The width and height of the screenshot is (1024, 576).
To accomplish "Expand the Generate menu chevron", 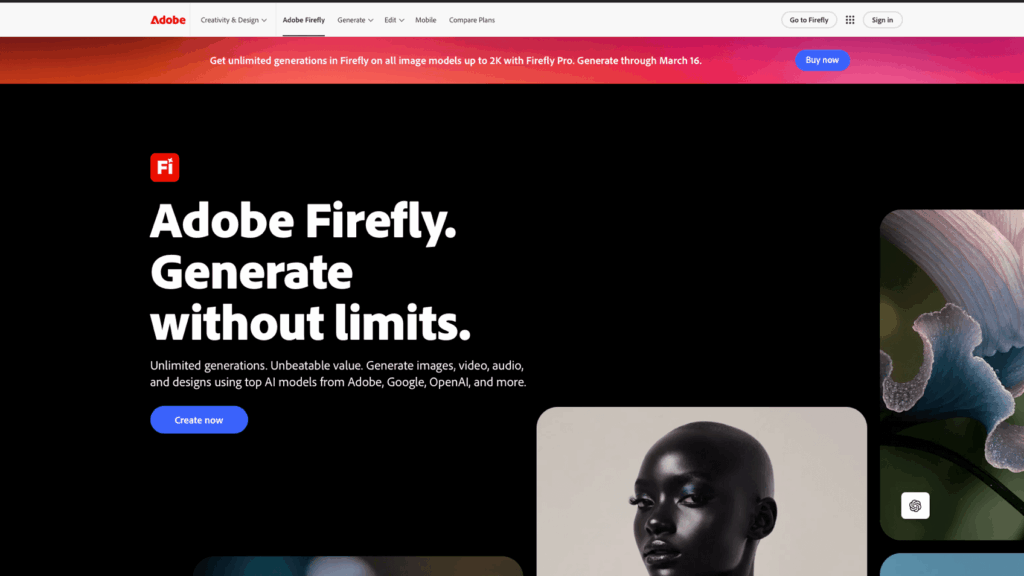I will (370, 20).
